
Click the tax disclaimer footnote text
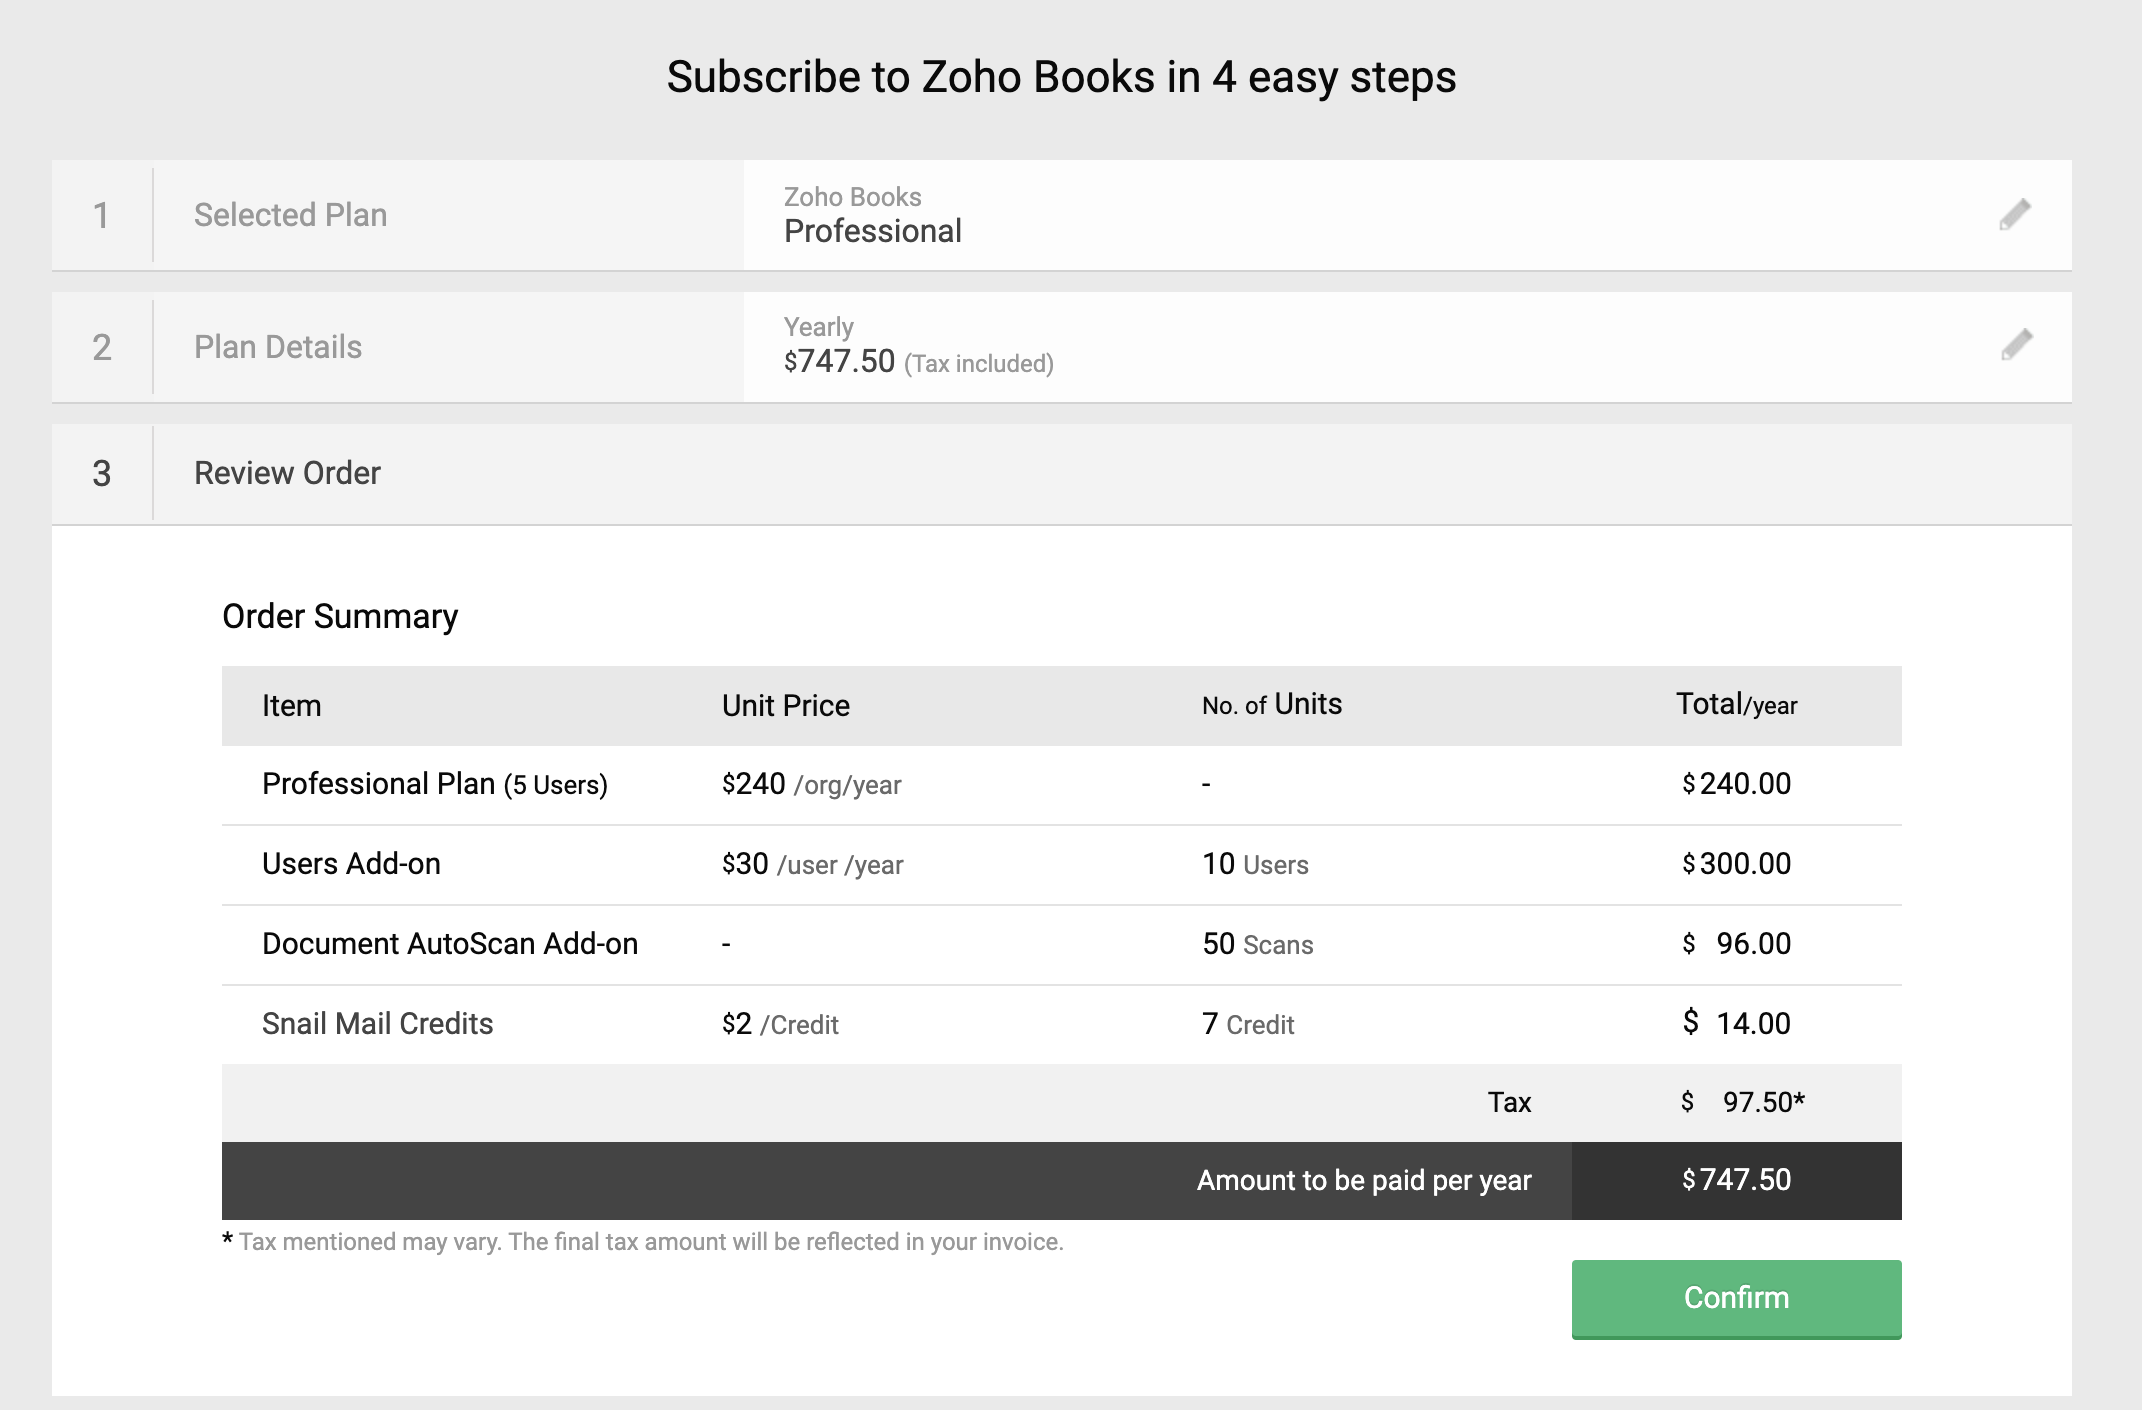point(650,1242)
